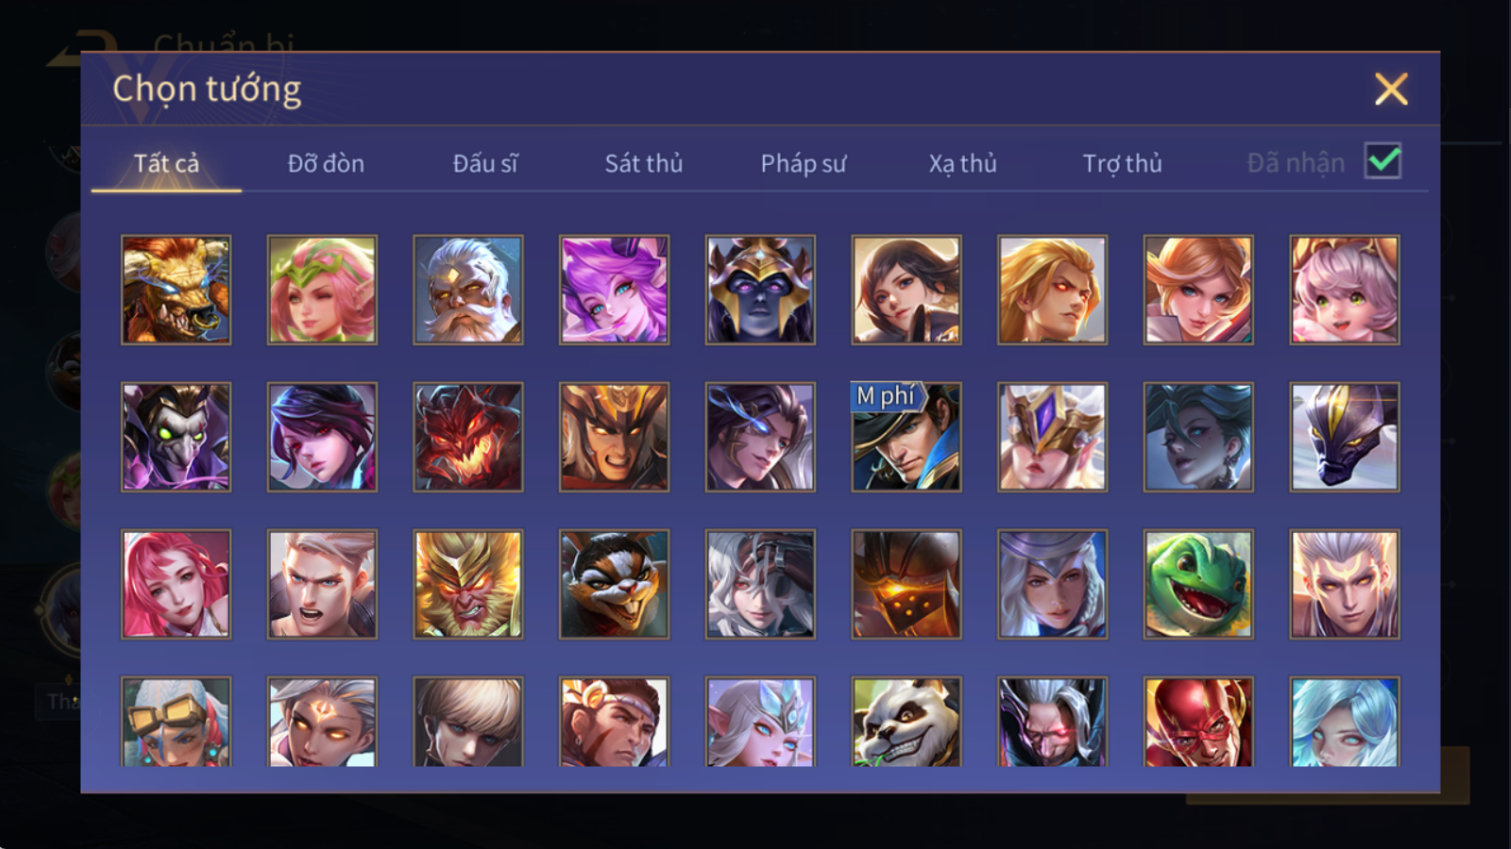Screen dimensions: 1511x849
Task: Select the golden bull hero portrait
Action: tap(176, 290)
